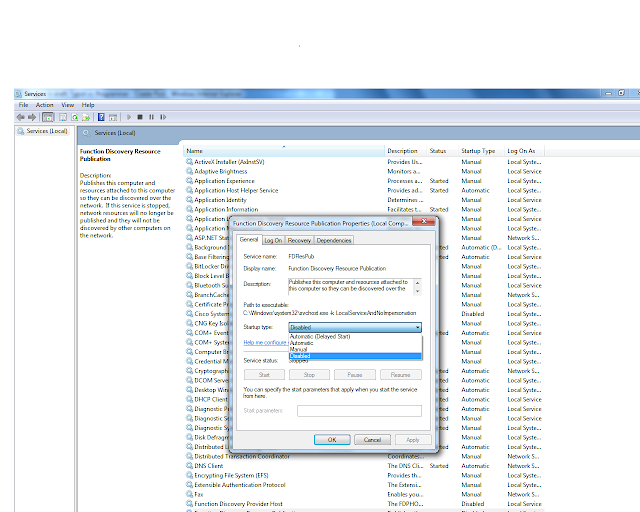
Task: Toggle the Show/Hide Action Pane toolbar icon
Action: 113,117
